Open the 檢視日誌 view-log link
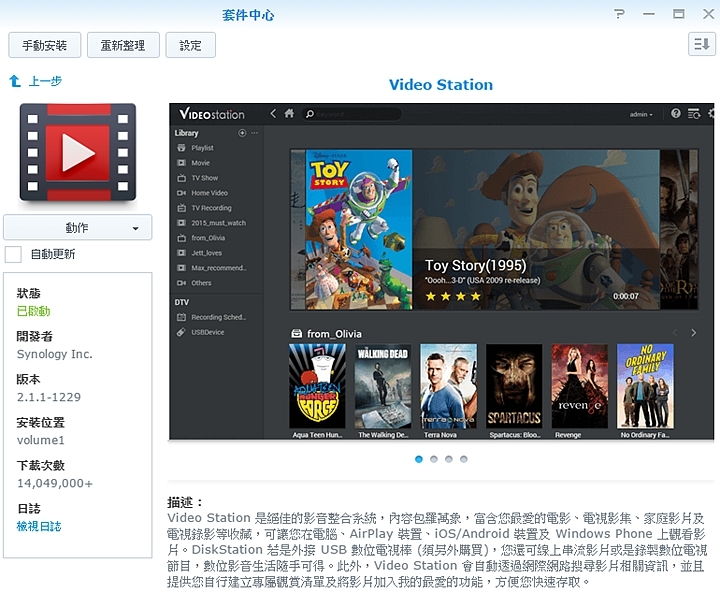720x593 pixels. 39,526
